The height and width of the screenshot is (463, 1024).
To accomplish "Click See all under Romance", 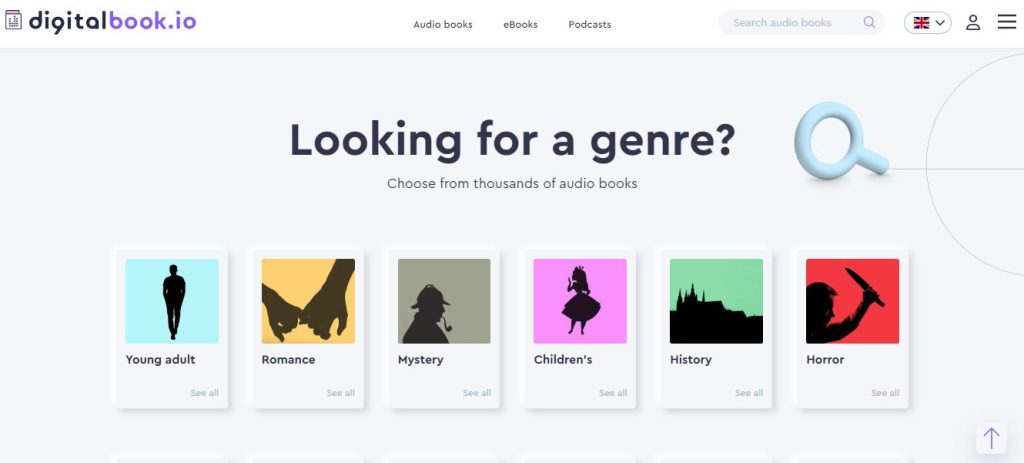I will (340, 392).
